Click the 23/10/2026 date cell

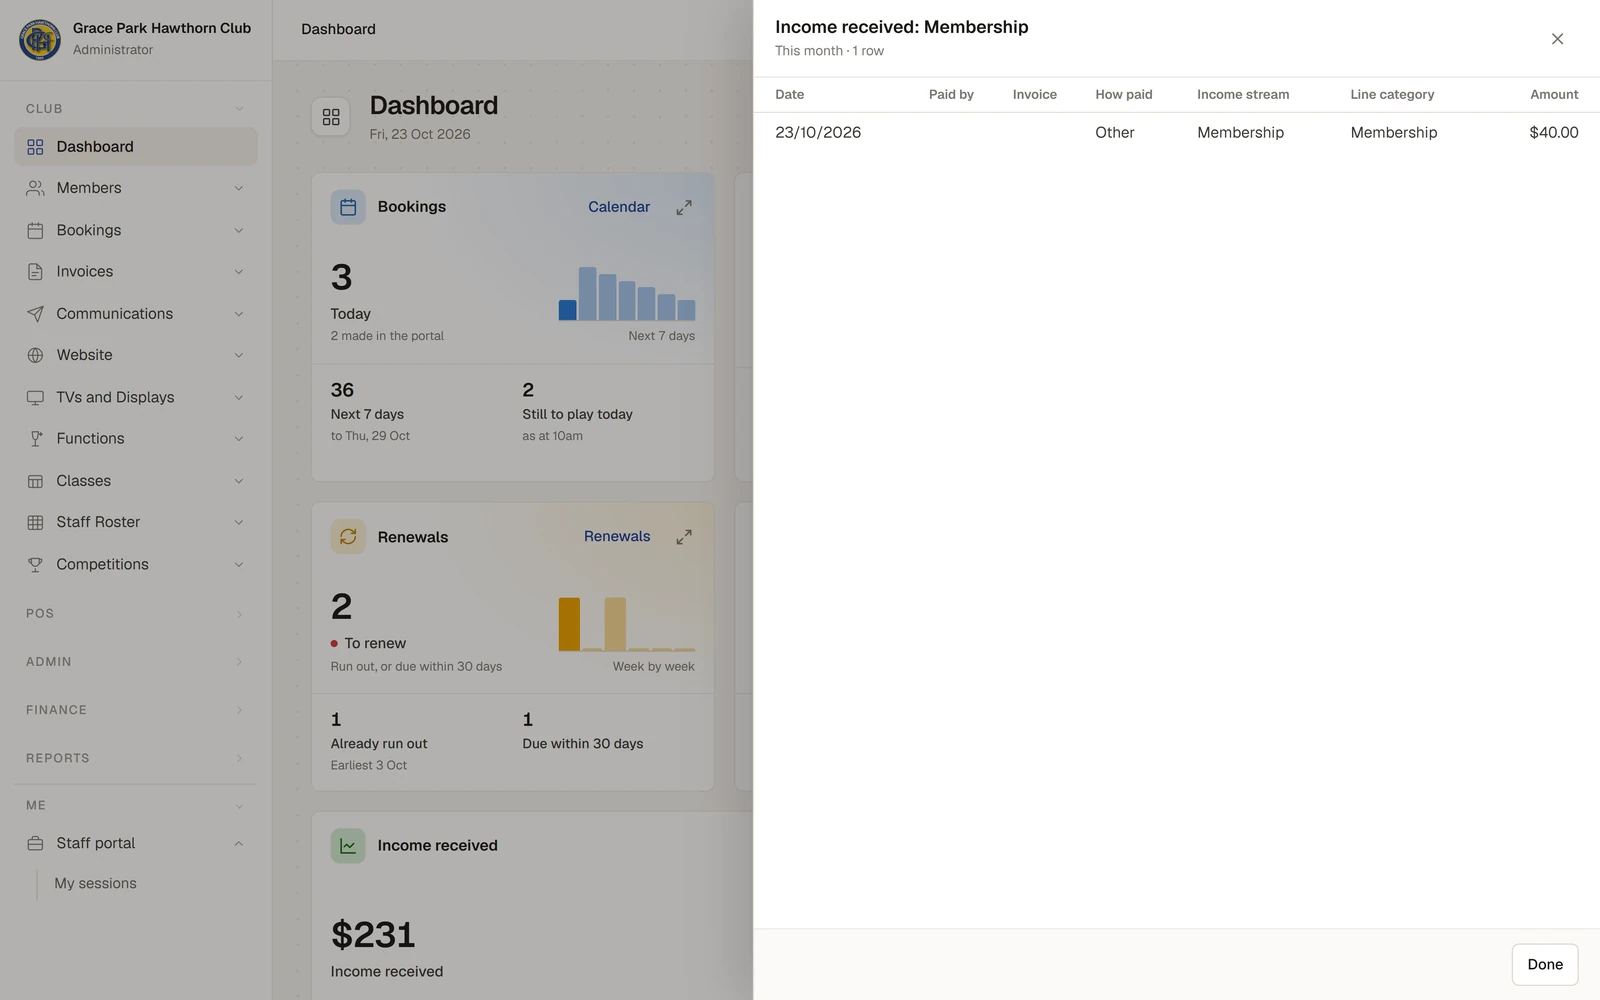[818, 132]
